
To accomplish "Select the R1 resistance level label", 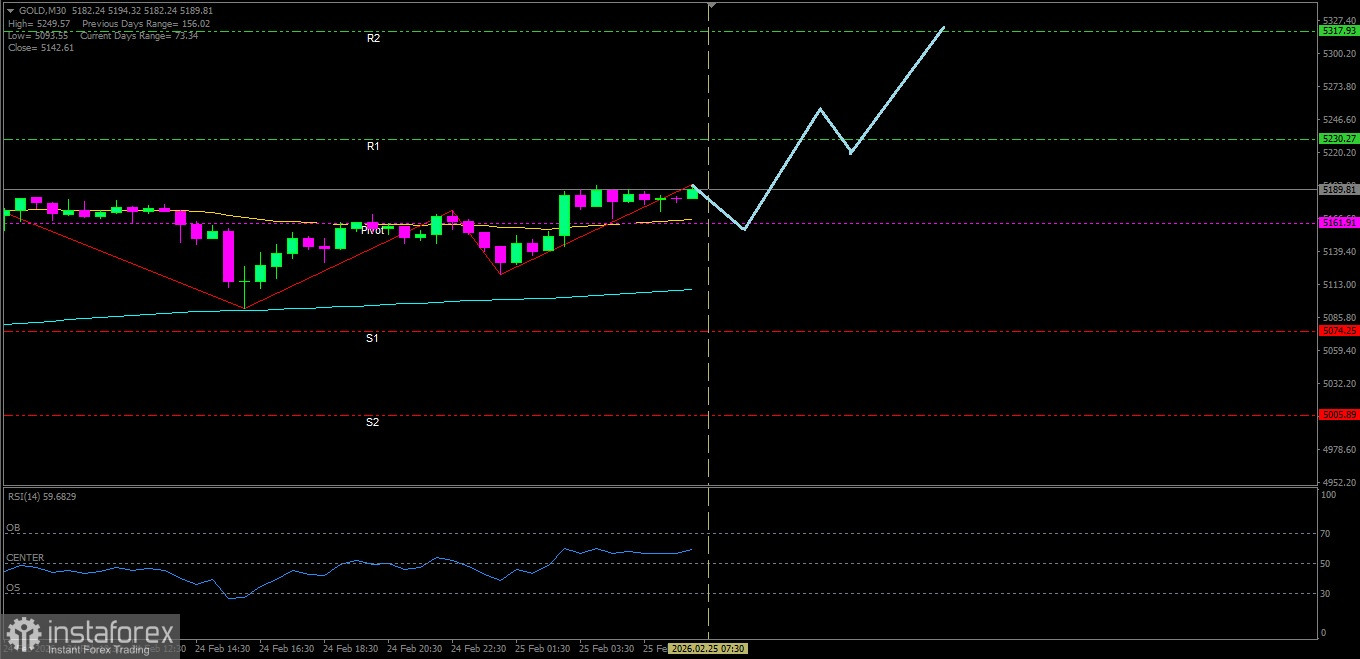I will click(373, 146).
